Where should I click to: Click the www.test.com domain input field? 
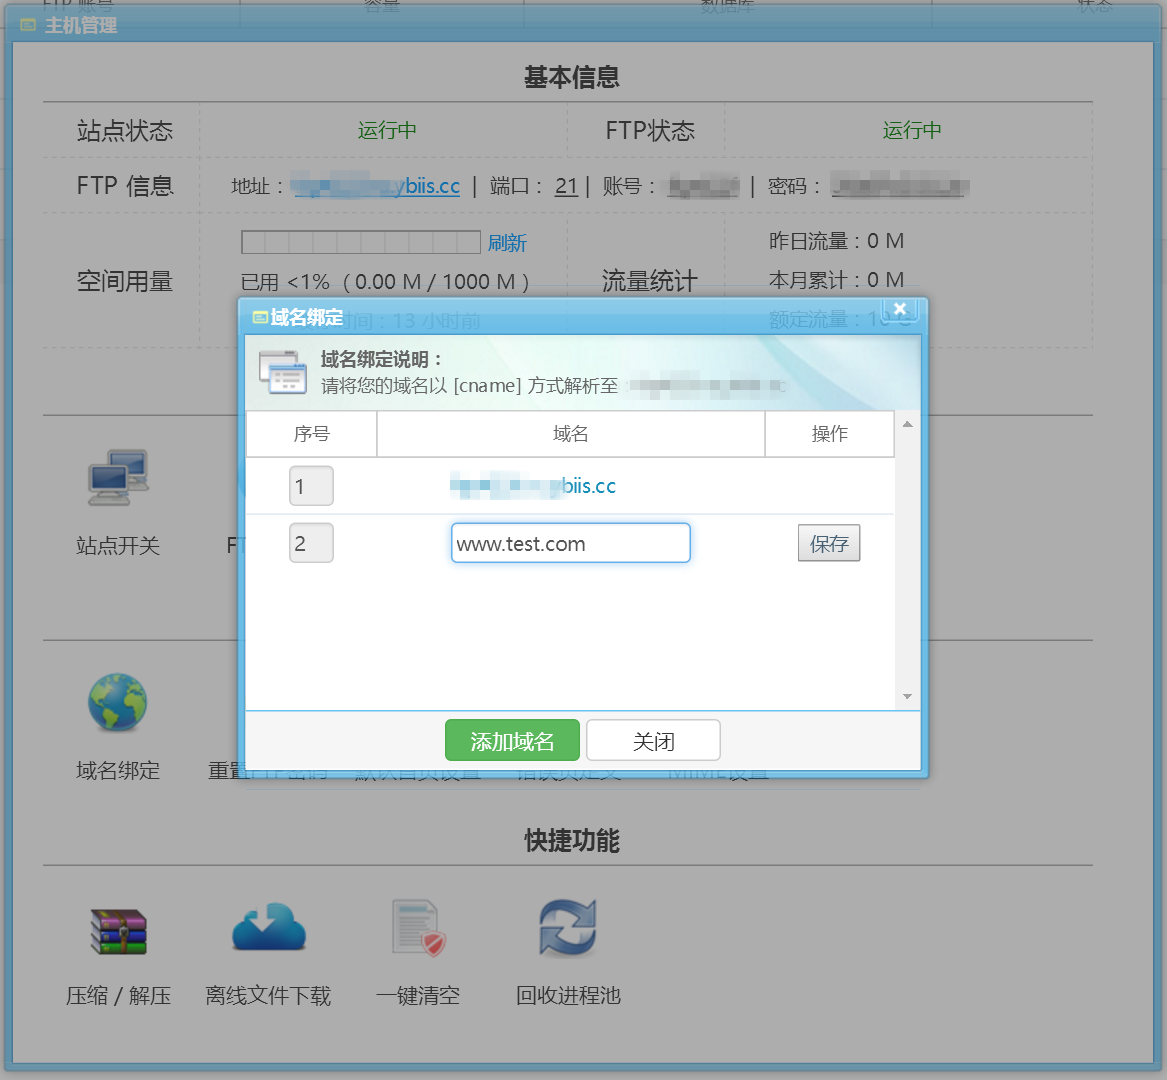(570, 544)
